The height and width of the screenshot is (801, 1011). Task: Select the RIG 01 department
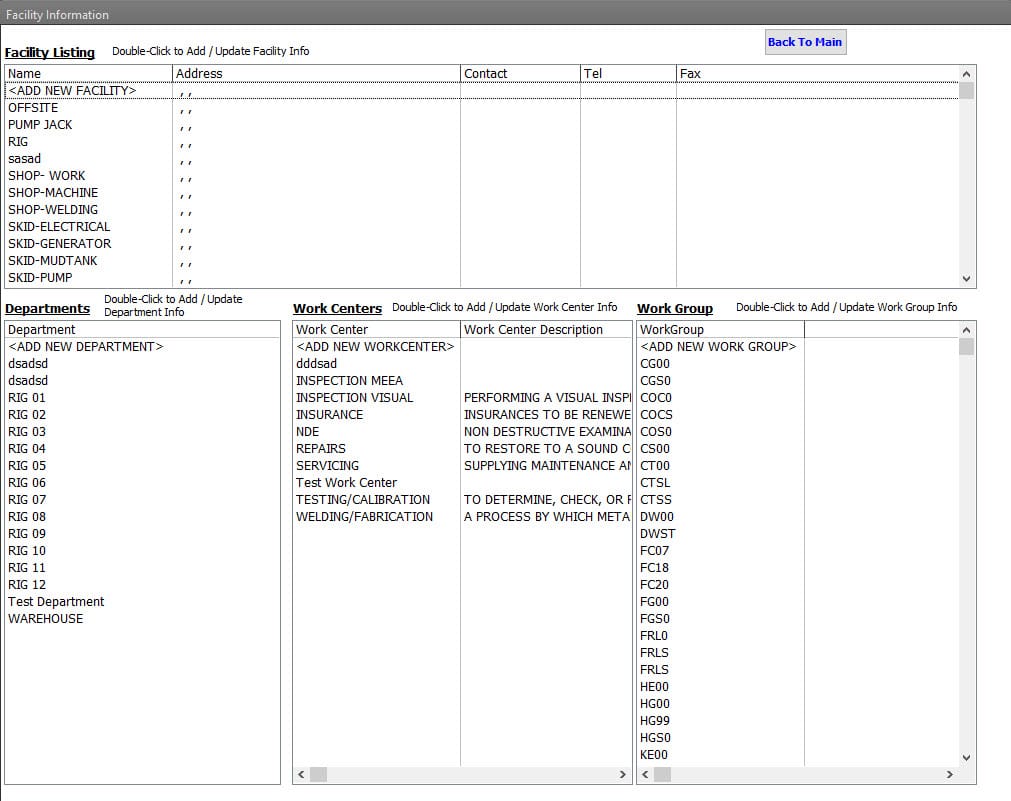point(142,398)
